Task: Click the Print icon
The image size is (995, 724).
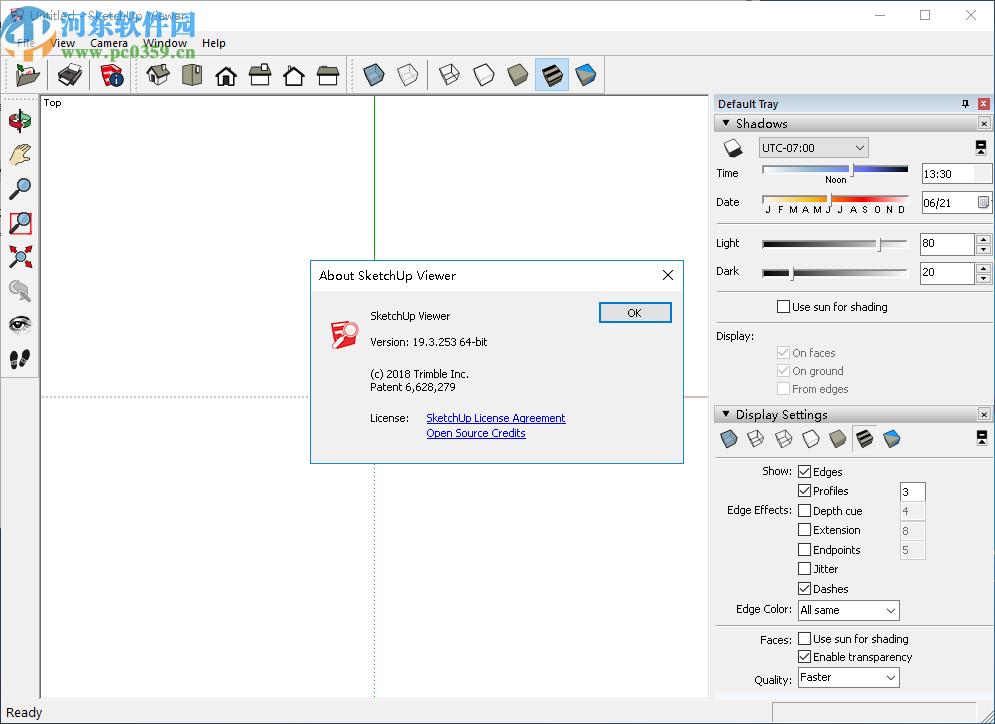Action: pos(69,75)
